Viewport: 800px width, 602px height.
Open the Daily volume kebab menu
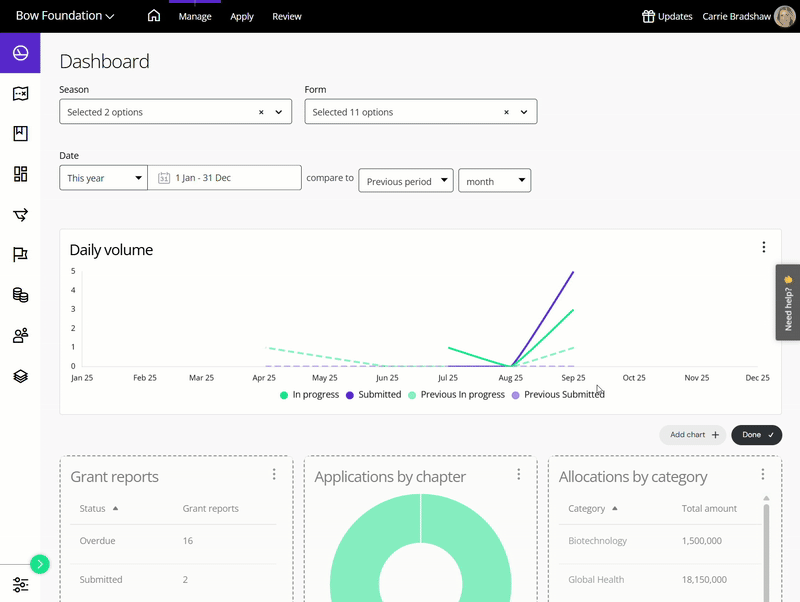(764, 247)
